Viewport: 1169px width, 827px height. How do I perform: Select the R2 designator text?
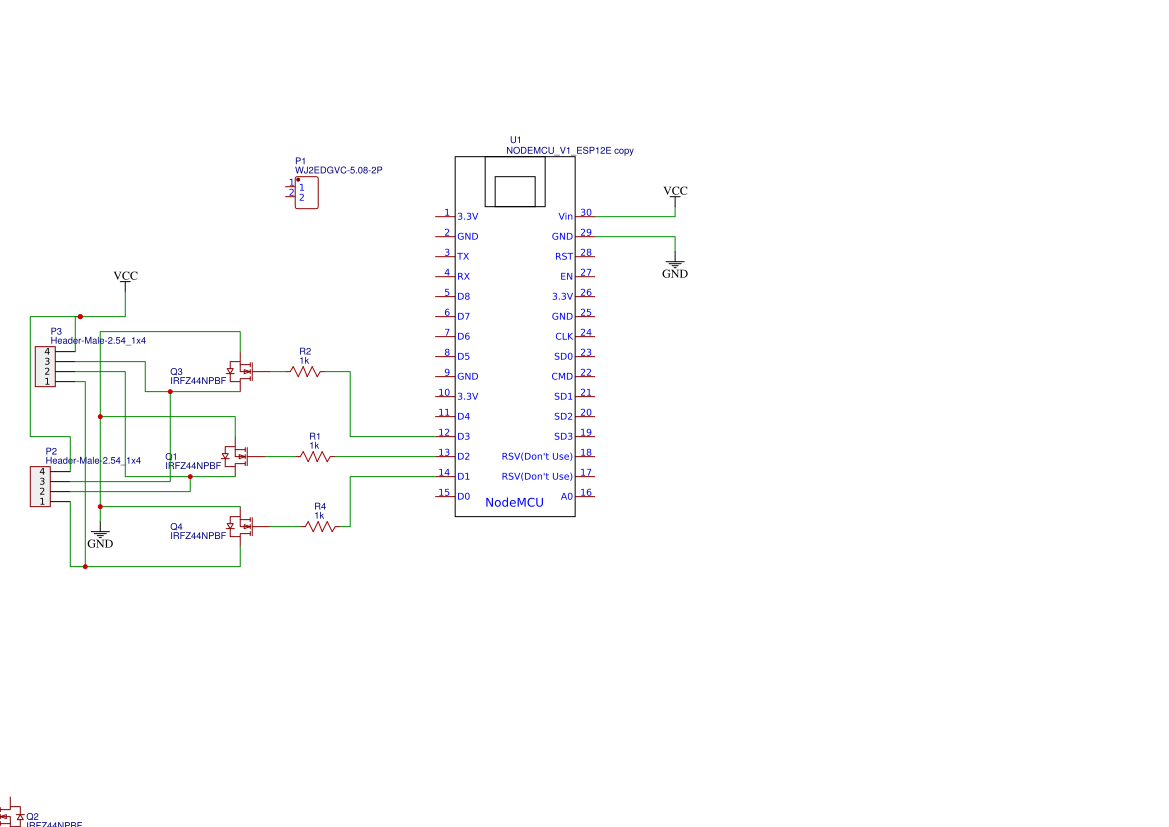pos(305,351)
